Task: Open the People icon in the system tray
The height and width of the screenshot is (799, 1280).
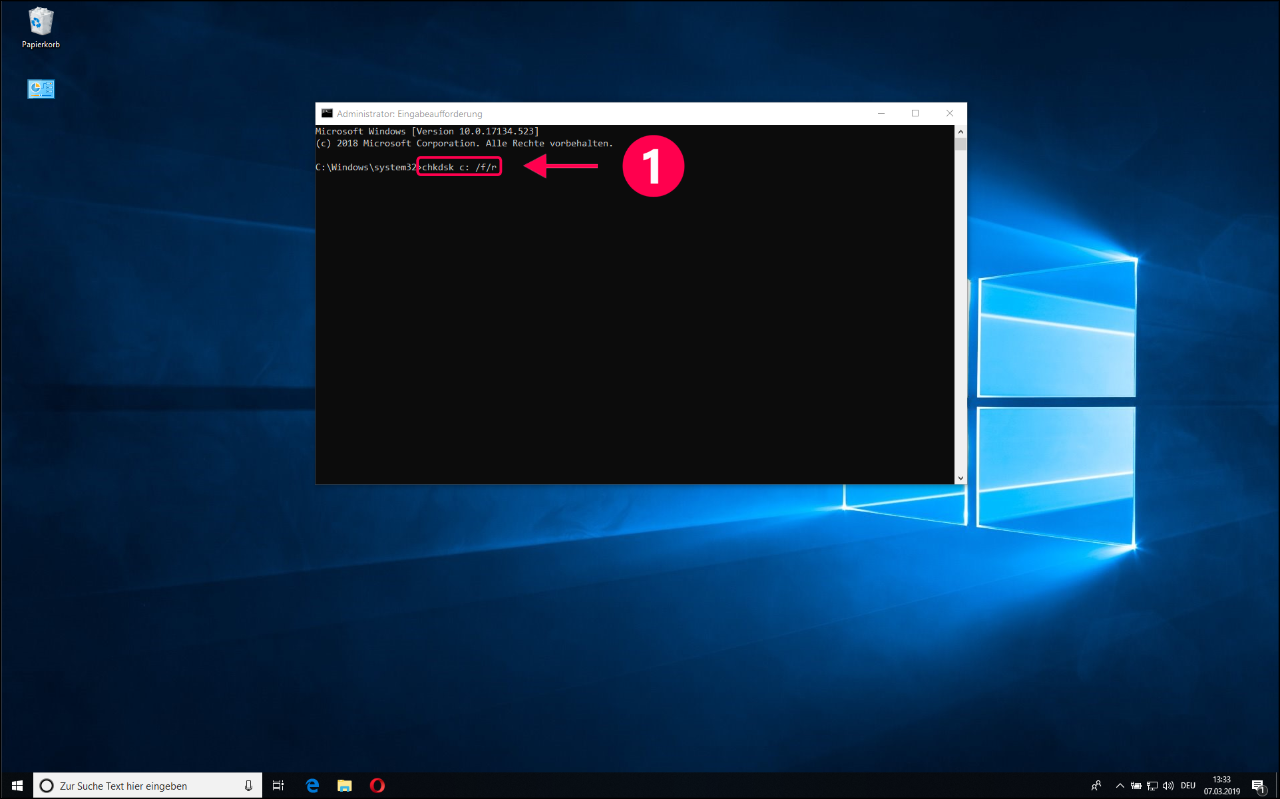Action: coord(1097,786)
